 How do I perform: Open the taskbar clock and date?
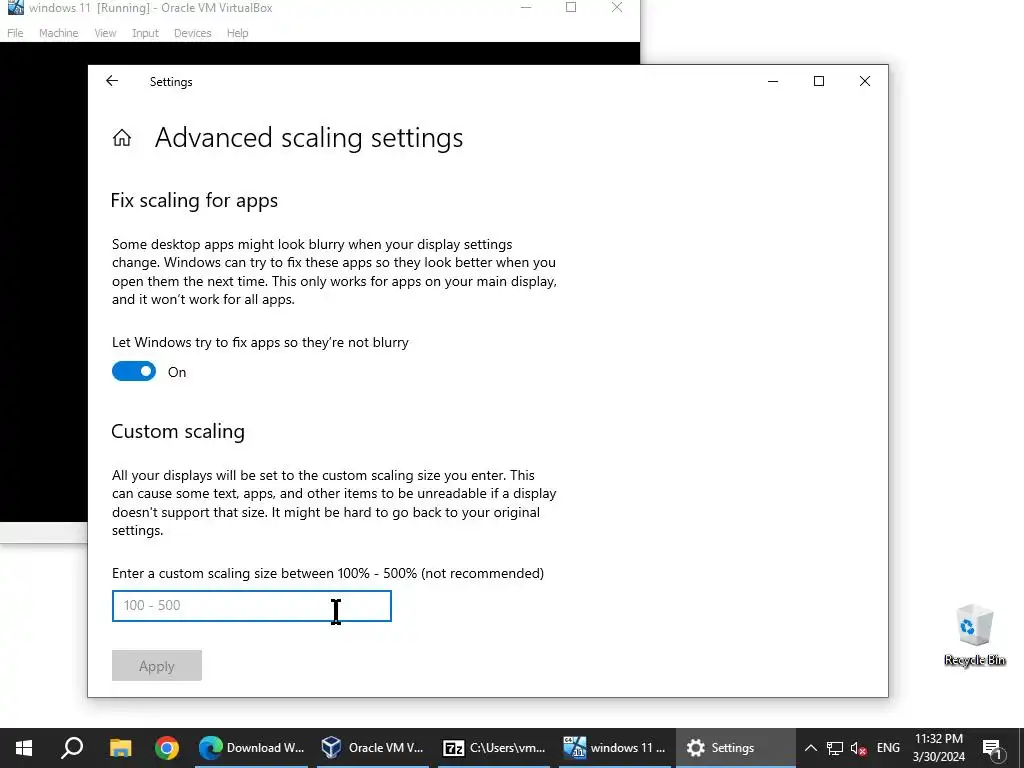(x=939, y=748)
